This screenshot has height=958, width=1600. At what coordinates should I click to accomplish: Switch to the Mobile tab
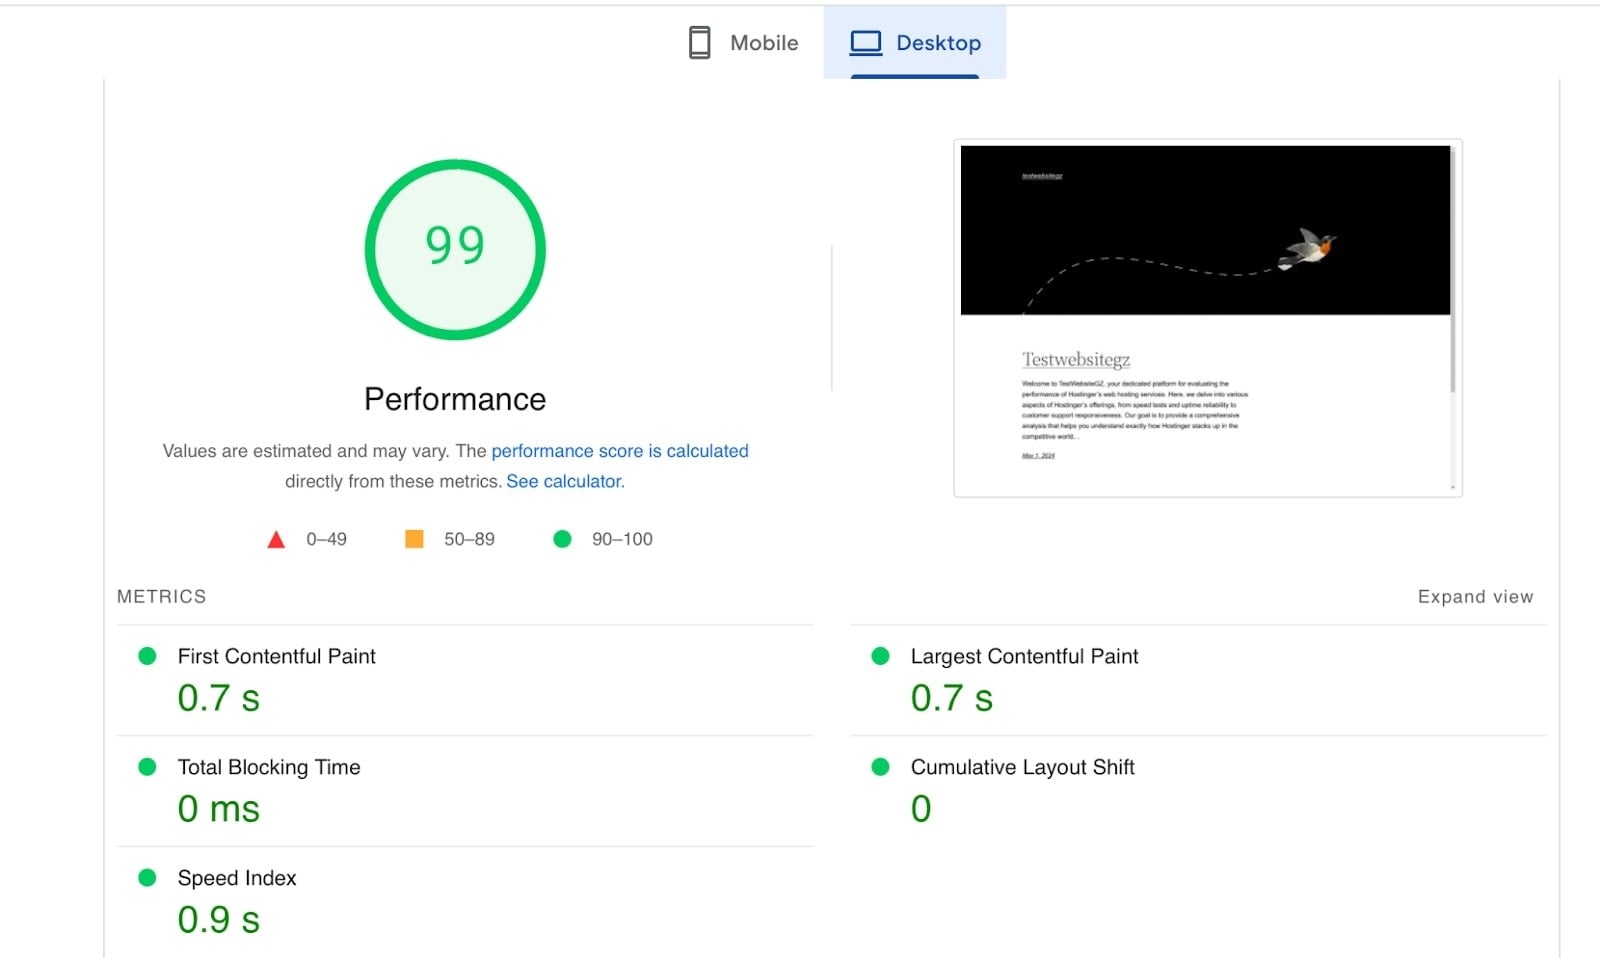[743, 42]
